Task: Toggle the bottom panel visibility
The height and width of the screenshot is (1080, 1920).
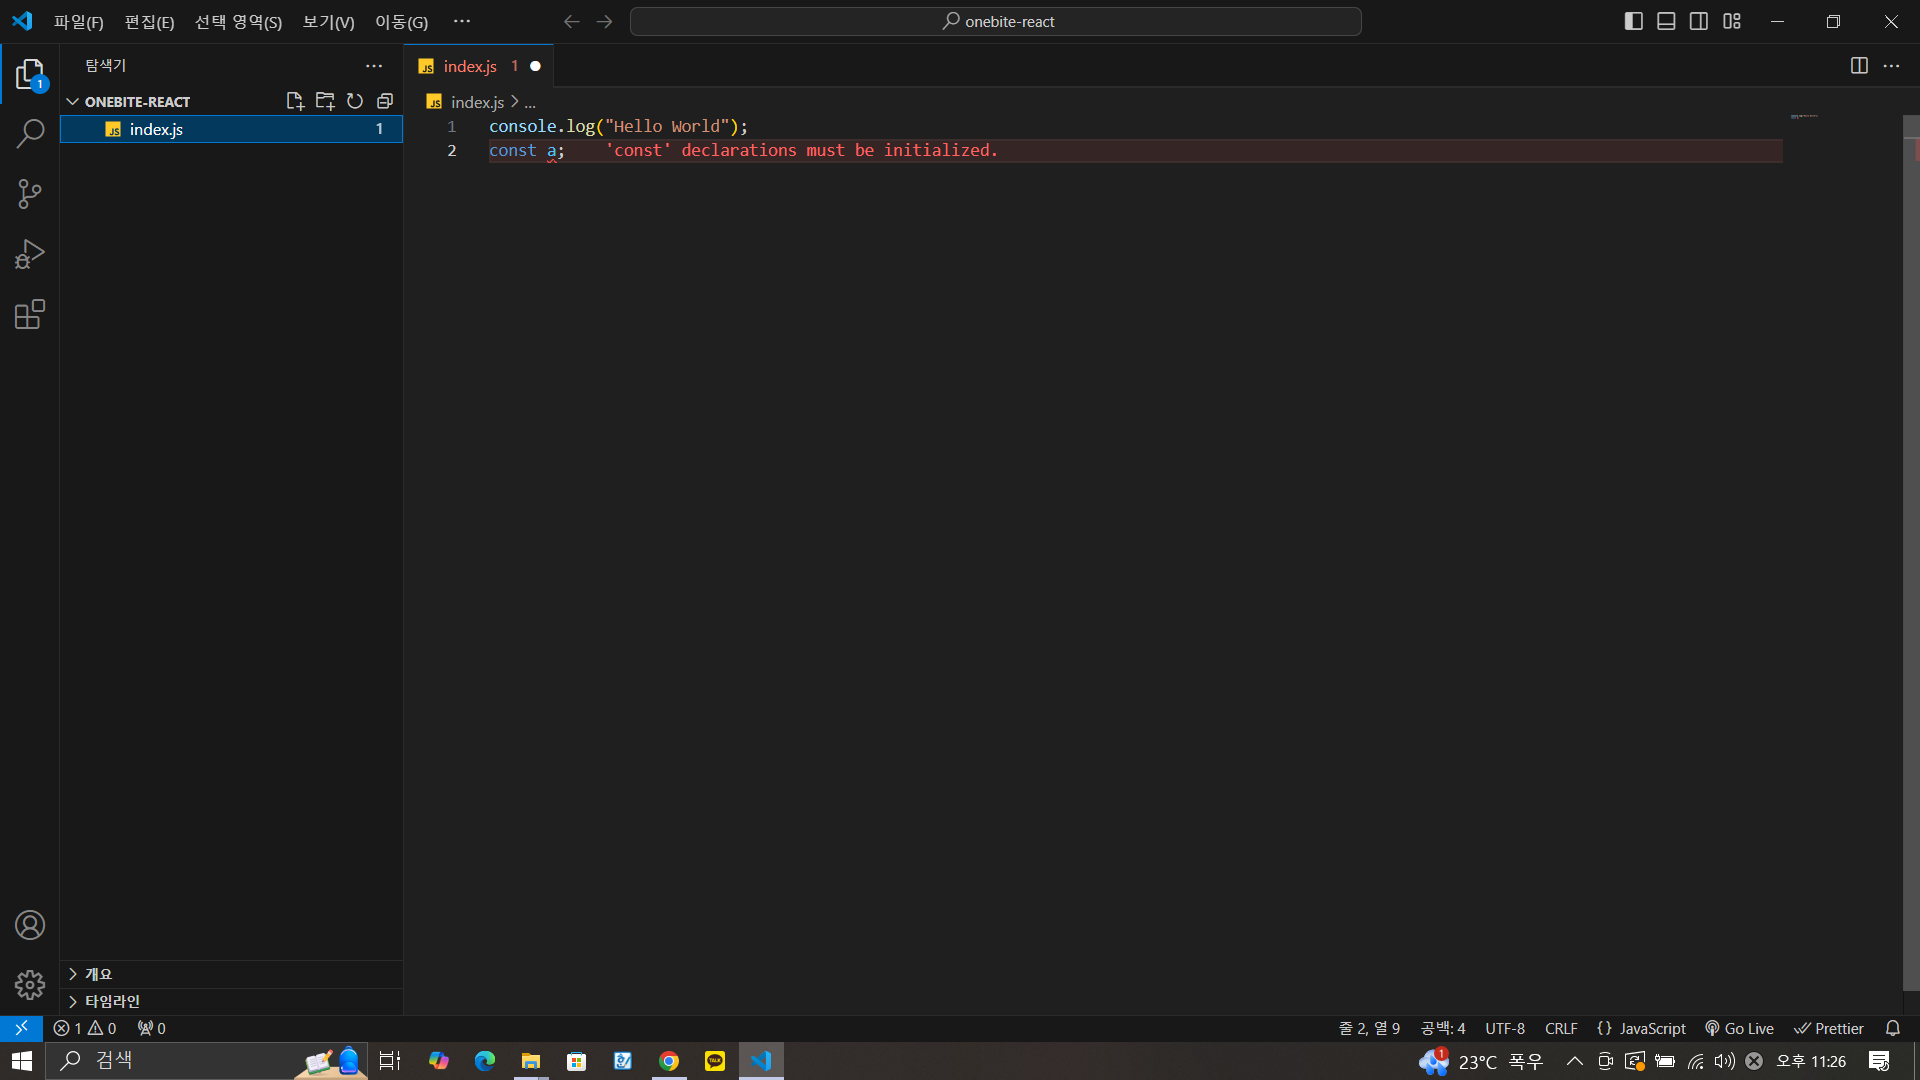Action: [1666, 21]
